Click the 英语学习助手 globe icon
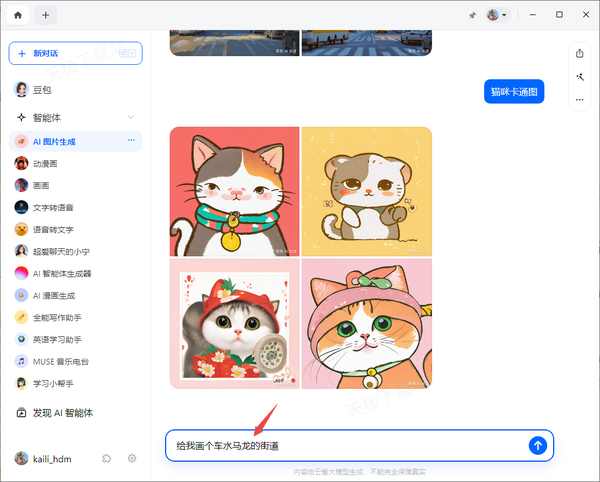Viewport: 600px width, 482px height. 21,339
